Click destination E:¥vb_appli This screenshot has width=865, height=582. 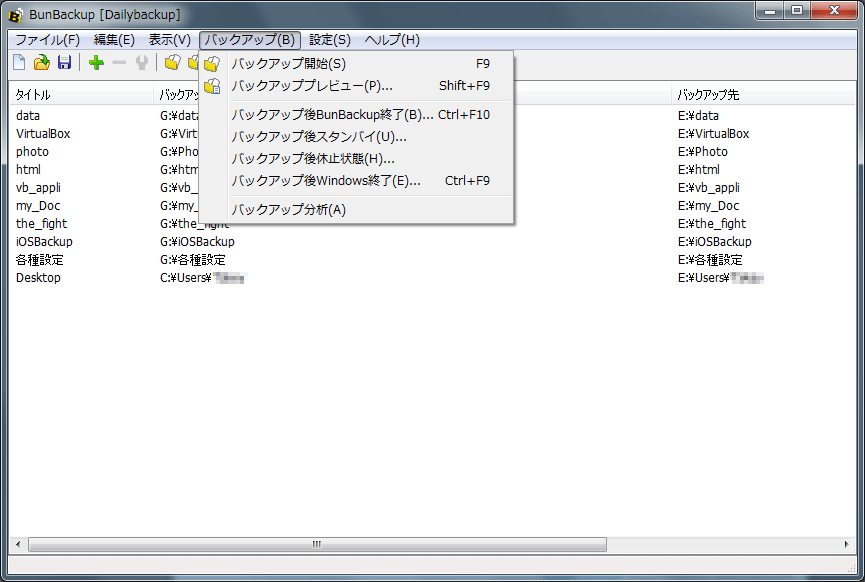click(708, 188)
